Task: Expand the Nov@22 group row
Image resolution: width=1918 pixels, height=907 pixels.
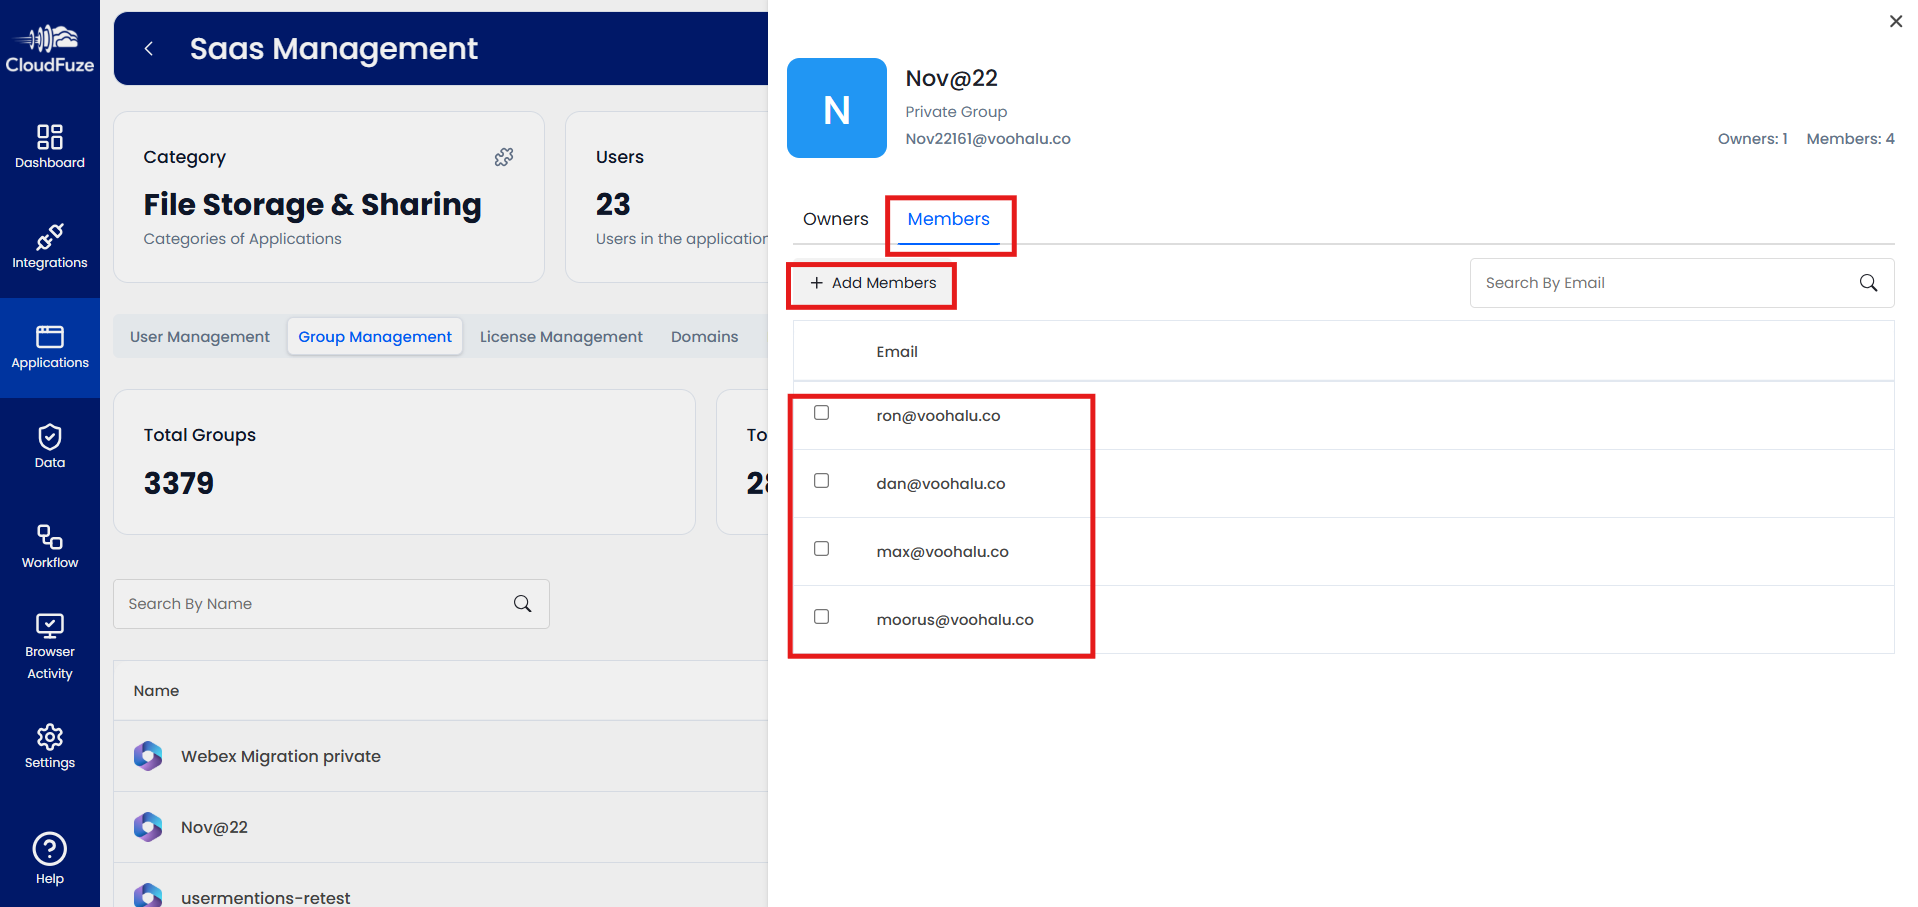Action: [x=214, y=827]
